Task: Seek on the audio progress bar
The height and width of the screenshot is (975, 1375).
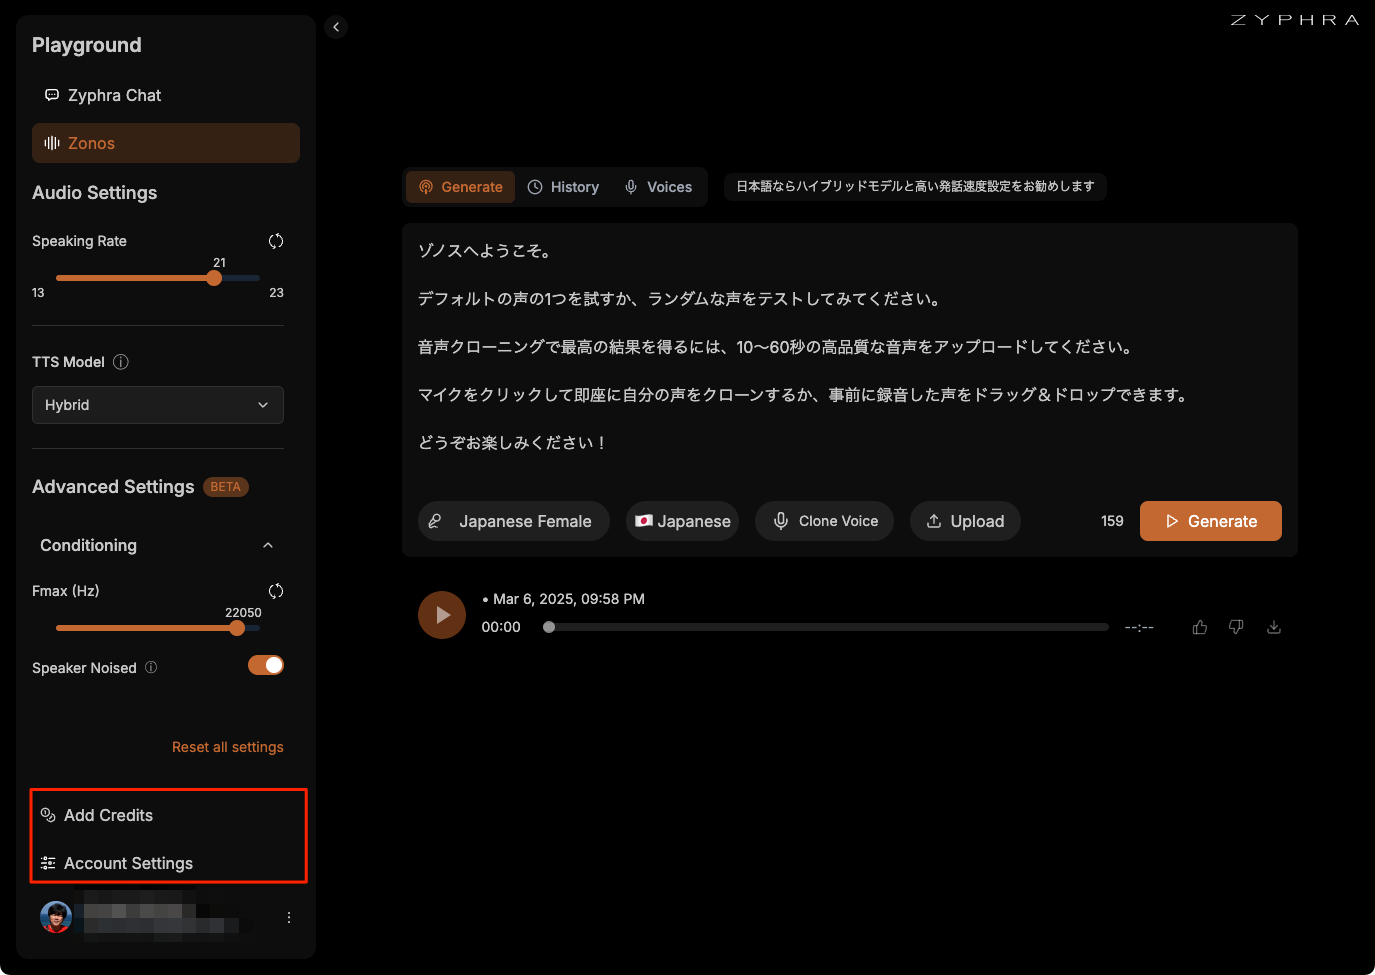Action: point(826,627)
